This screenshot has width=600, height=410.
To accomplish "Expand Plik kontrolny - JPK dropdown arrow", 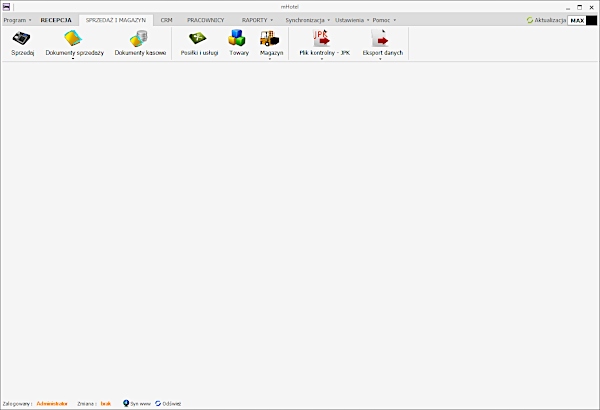I will point(322,59).
